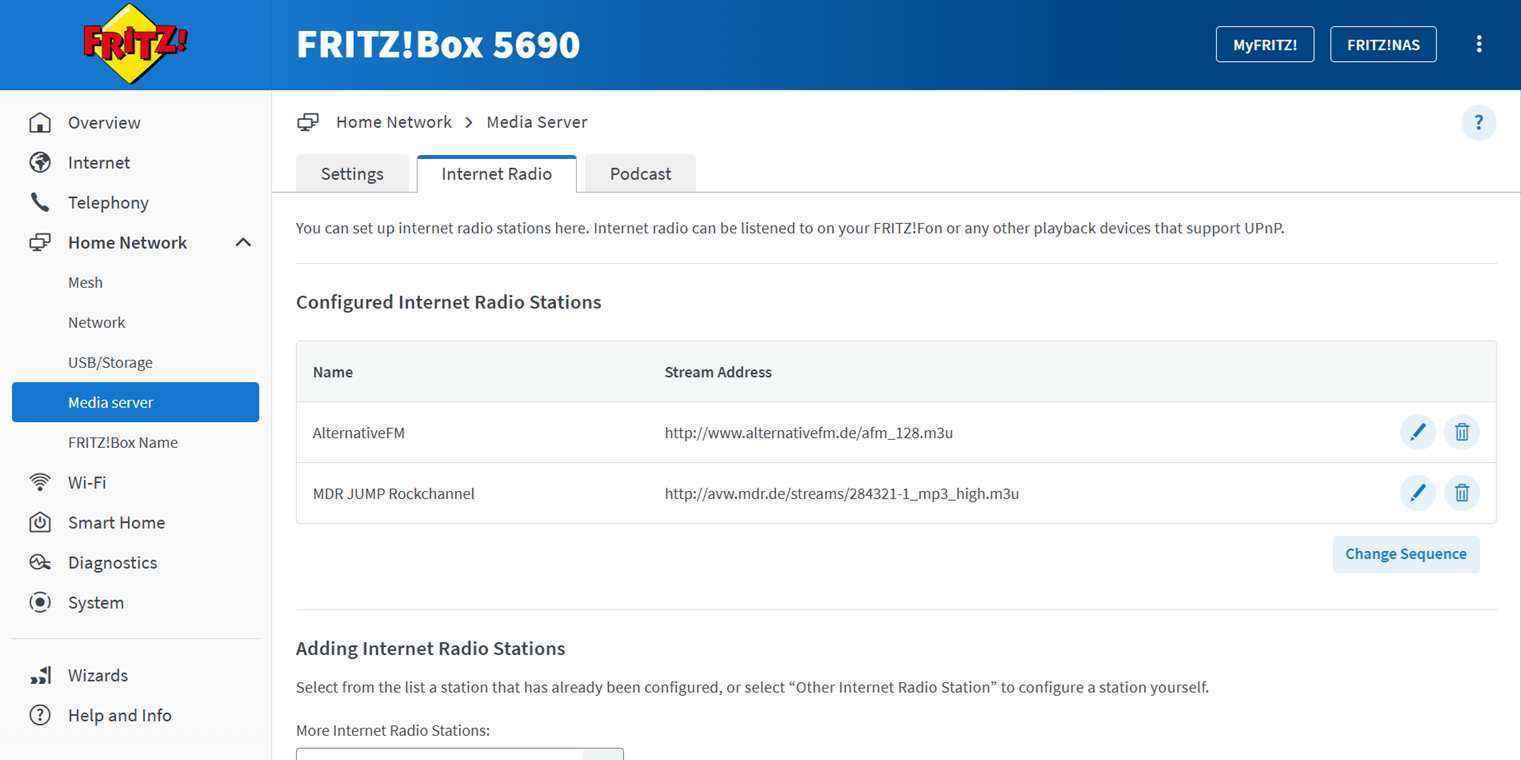Open Overview from the house icon
The image size is (1521, 760).
pyautogui.click(x=40, y=123)
